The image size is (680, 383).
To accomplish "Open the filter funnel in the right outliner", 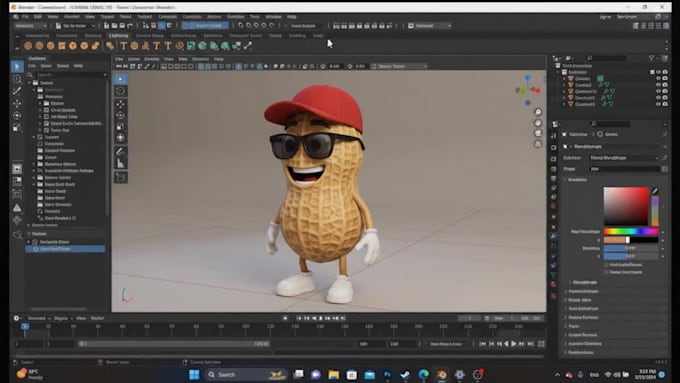I will click(x=651, y=58).
